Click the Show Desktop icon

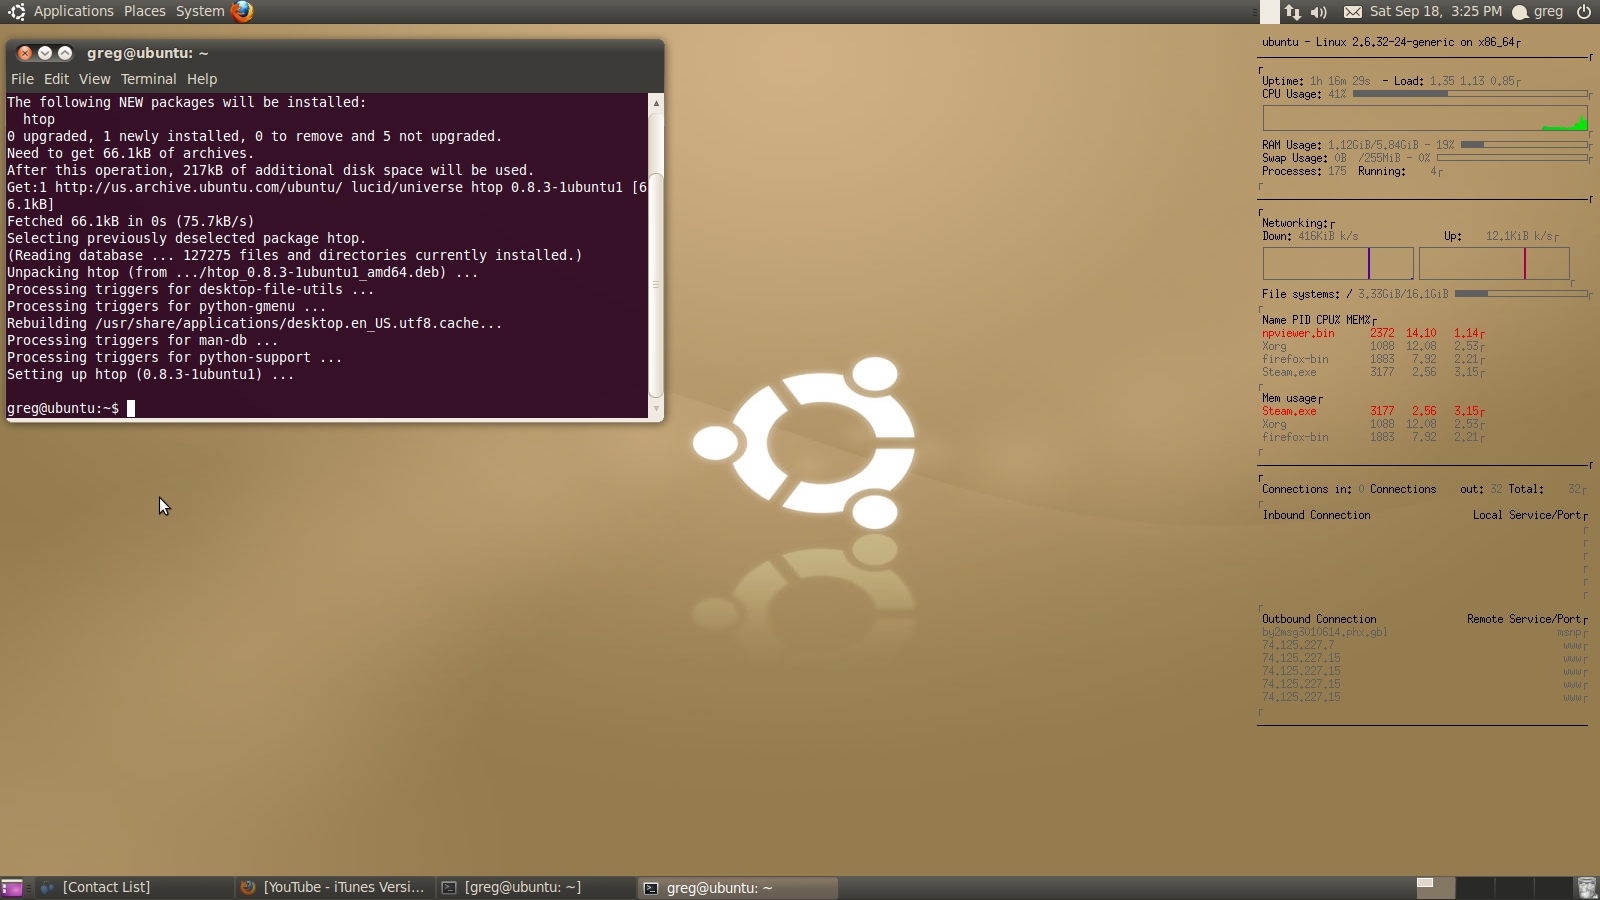click(12, 888)
